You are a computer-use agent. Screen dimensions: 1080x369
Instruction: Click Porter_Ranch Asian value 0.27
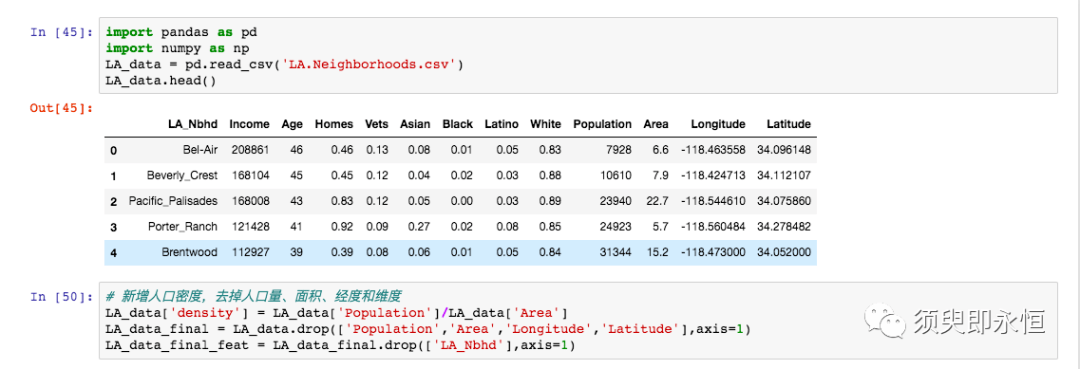419,226
